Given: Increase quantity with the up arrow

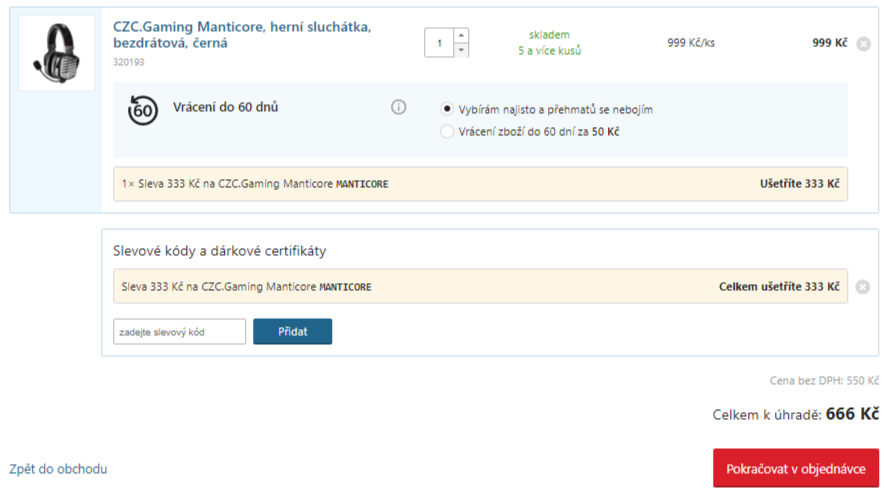Looking at the screenshot, I should point(461,36).
